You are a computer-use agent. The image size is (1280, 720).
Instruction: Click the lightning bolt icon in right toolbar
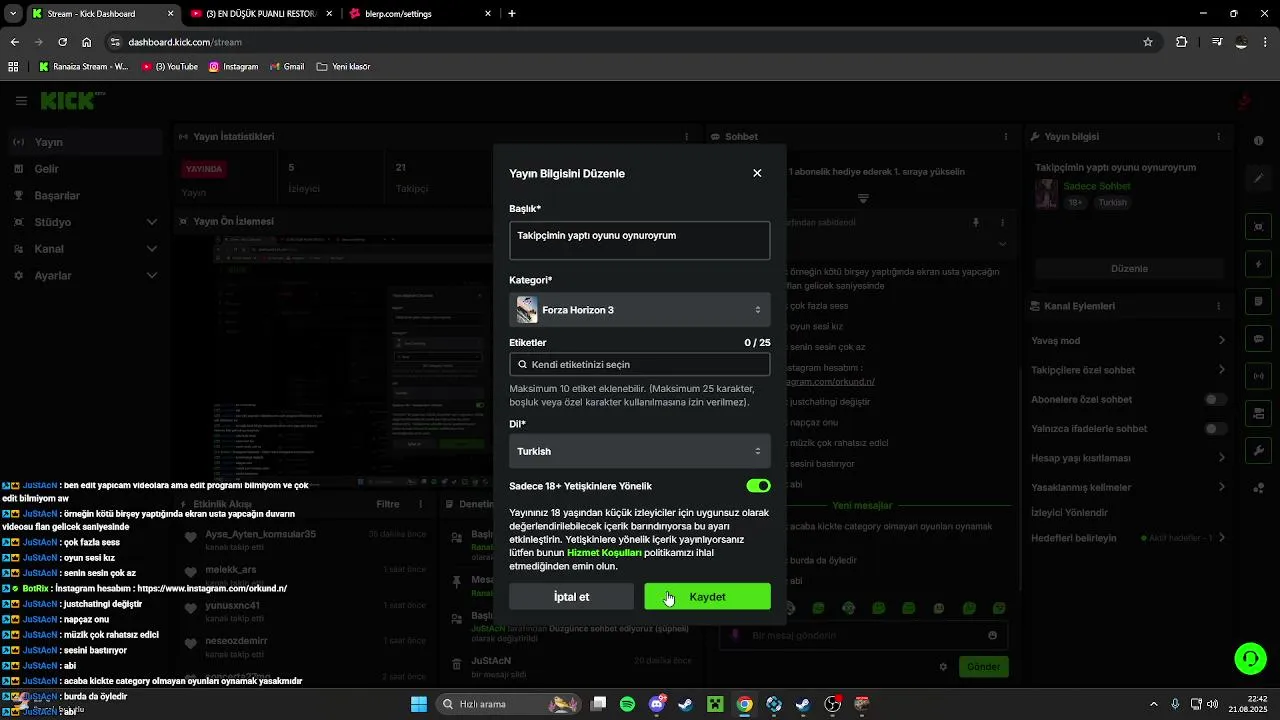[1258, 264]
